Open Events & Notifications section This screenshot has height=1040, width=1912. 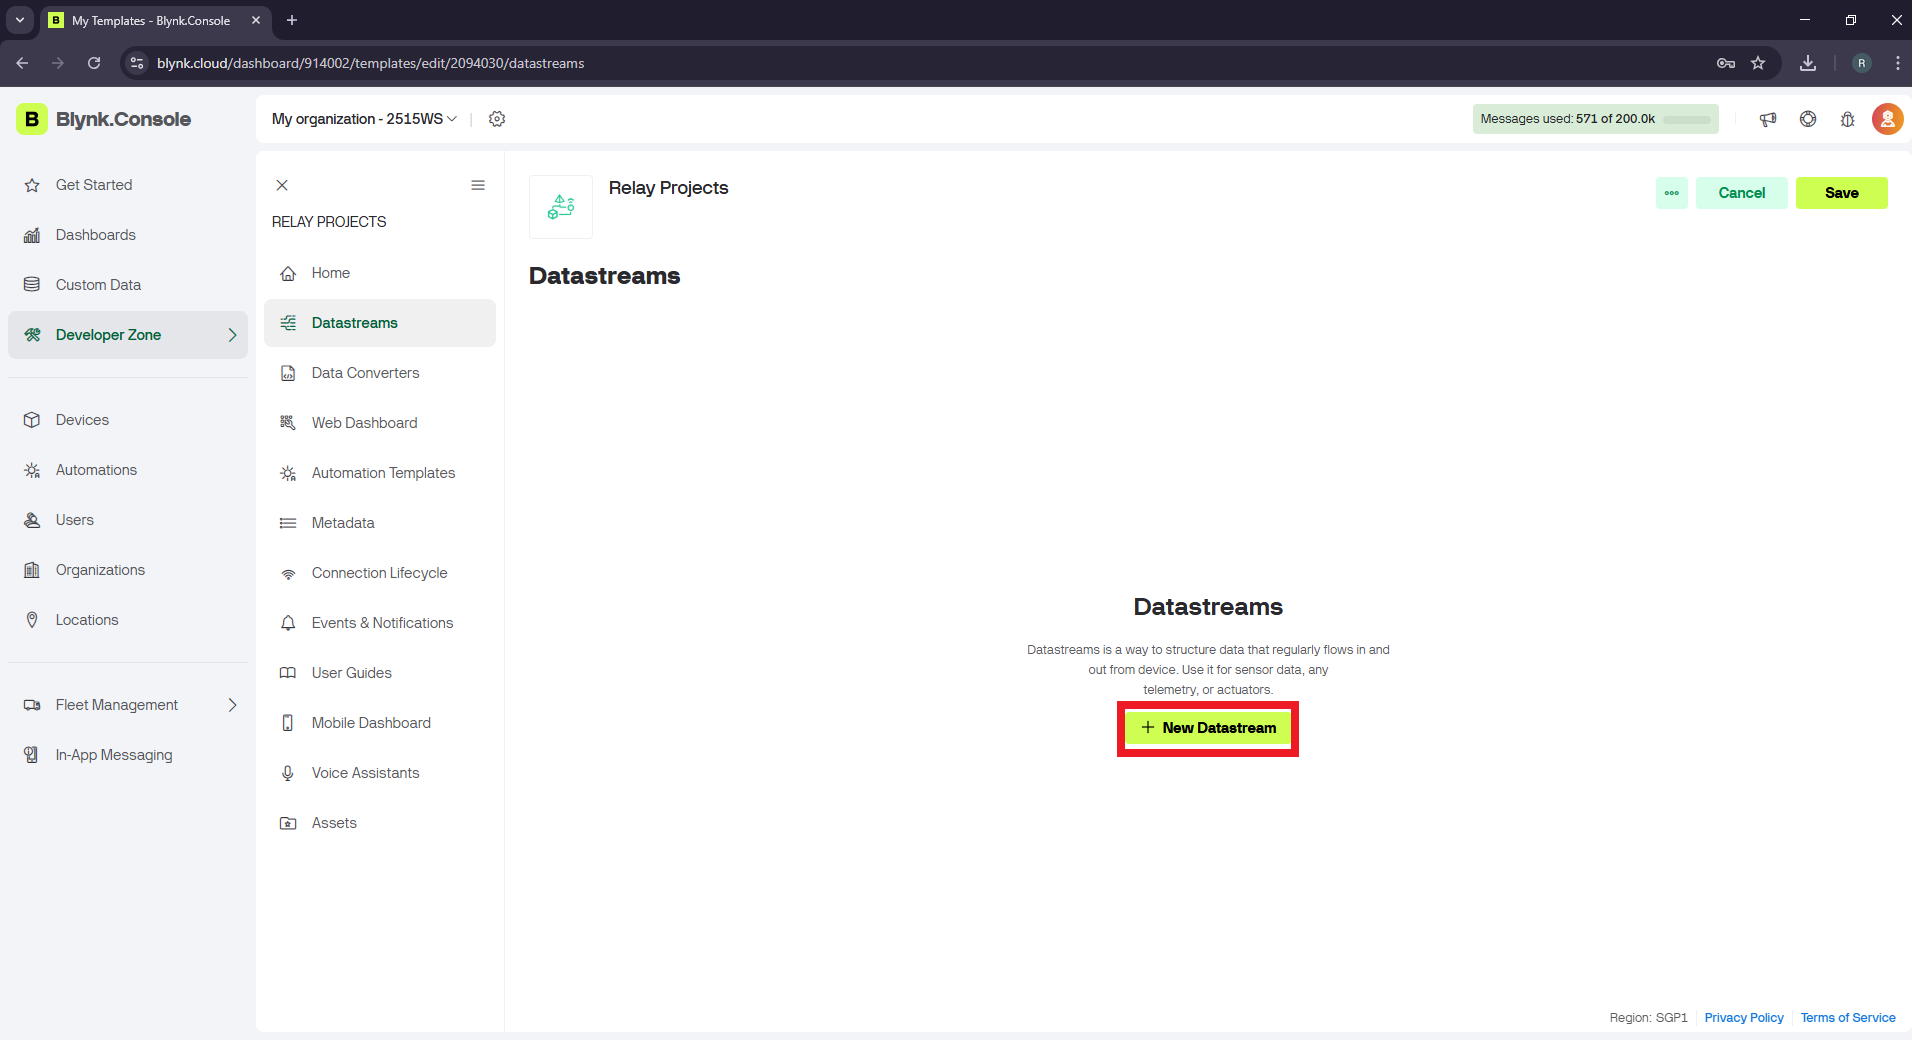[x=382, y=623]
